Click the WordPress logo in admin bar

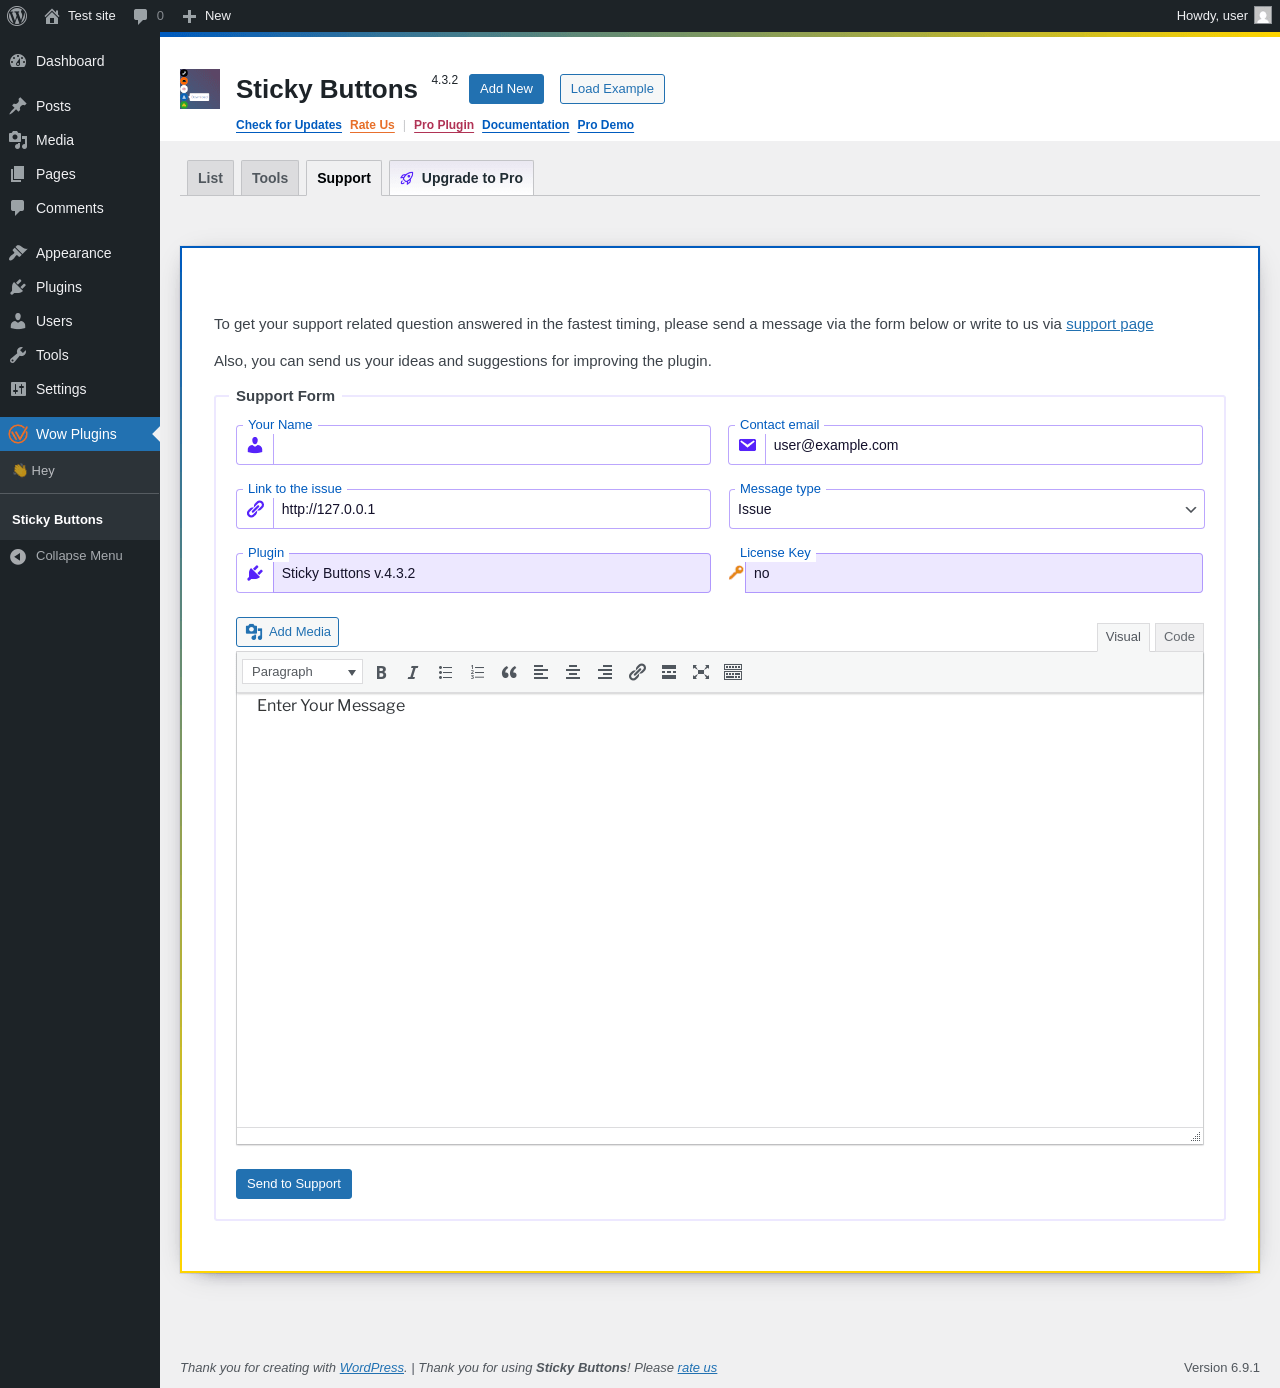click(17, 16)
